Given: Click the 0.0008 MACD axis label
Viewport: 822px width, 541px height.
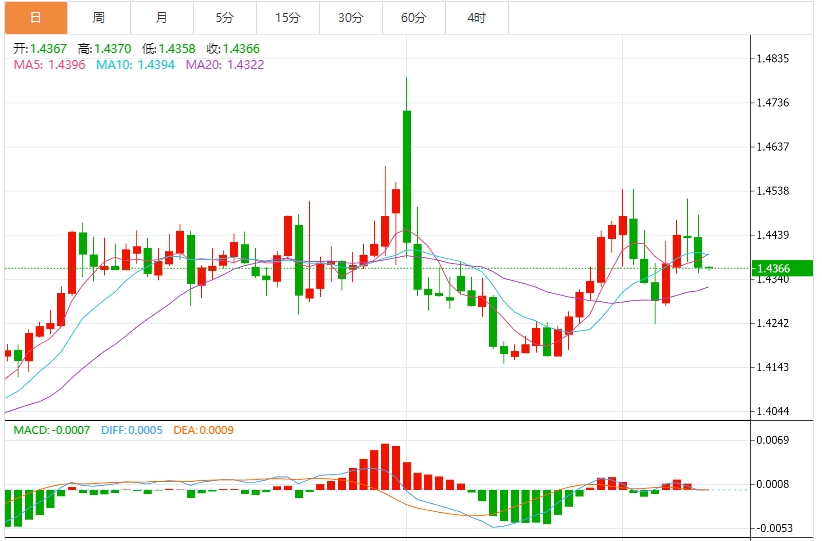Looking at the screenshot, I should click(x=773, y=484).
